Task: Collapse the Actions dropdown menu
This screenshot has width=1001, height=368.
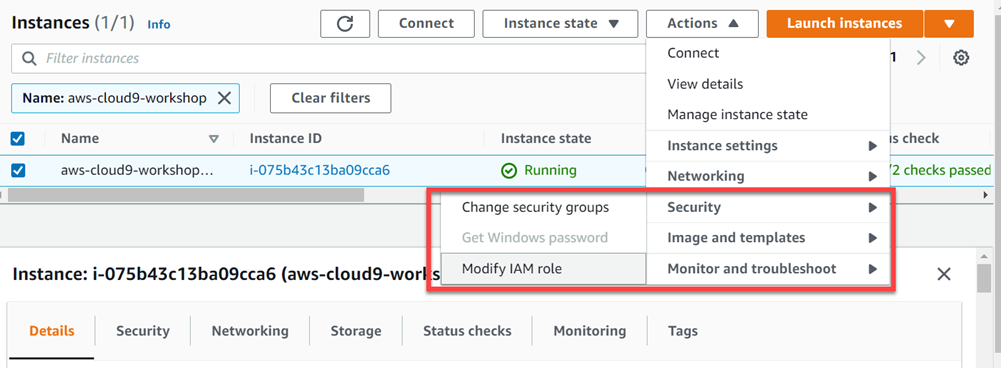Action: click(x=702, y=24)
